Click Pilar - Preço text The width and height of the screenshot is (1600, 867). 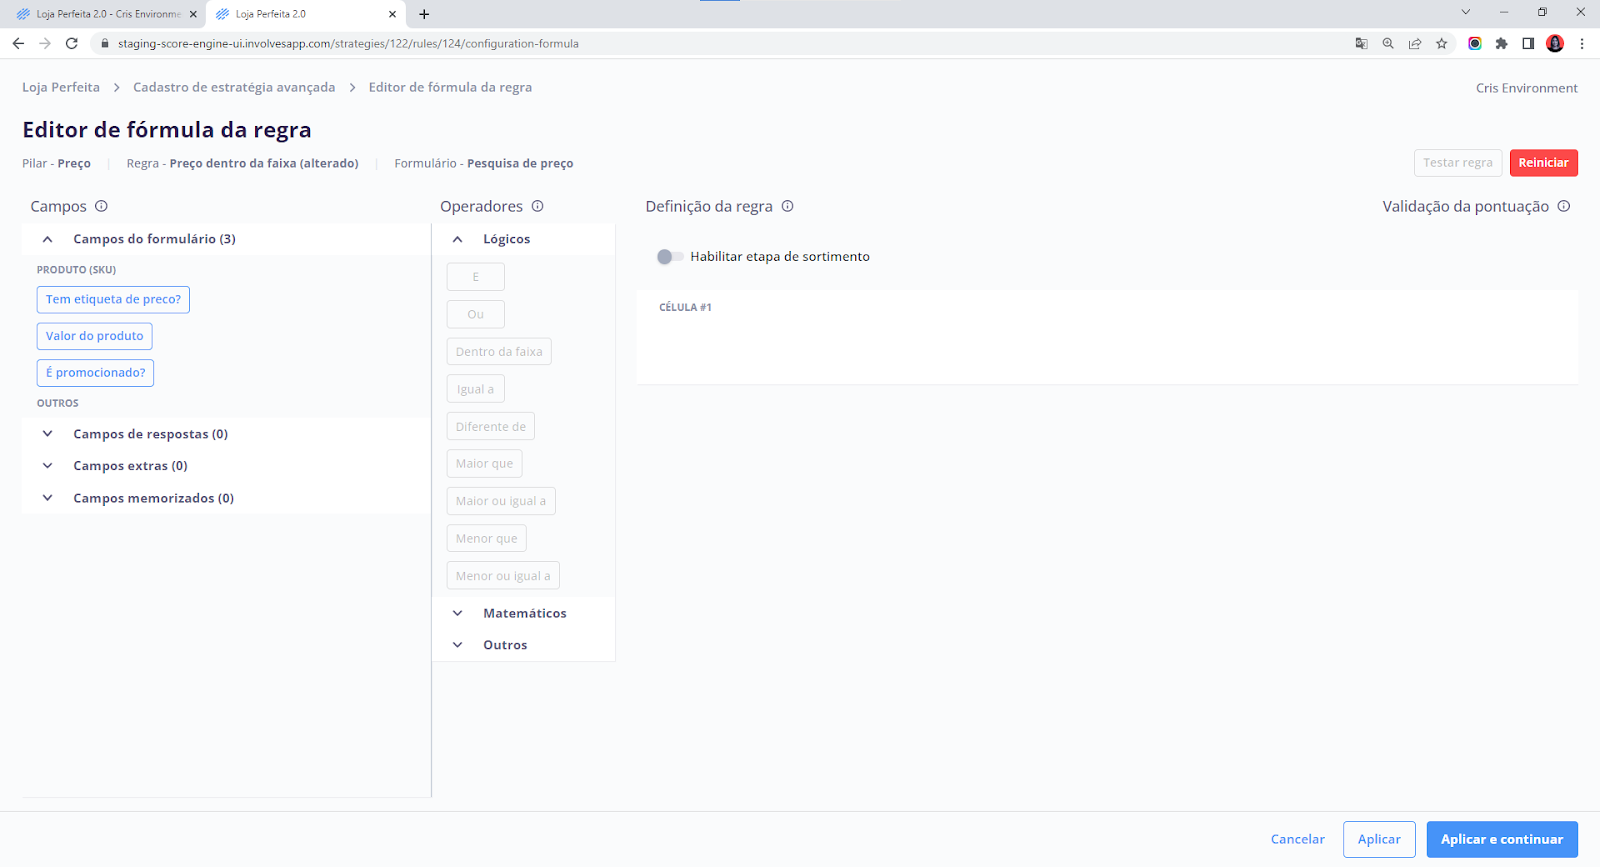tap(56, 163)
